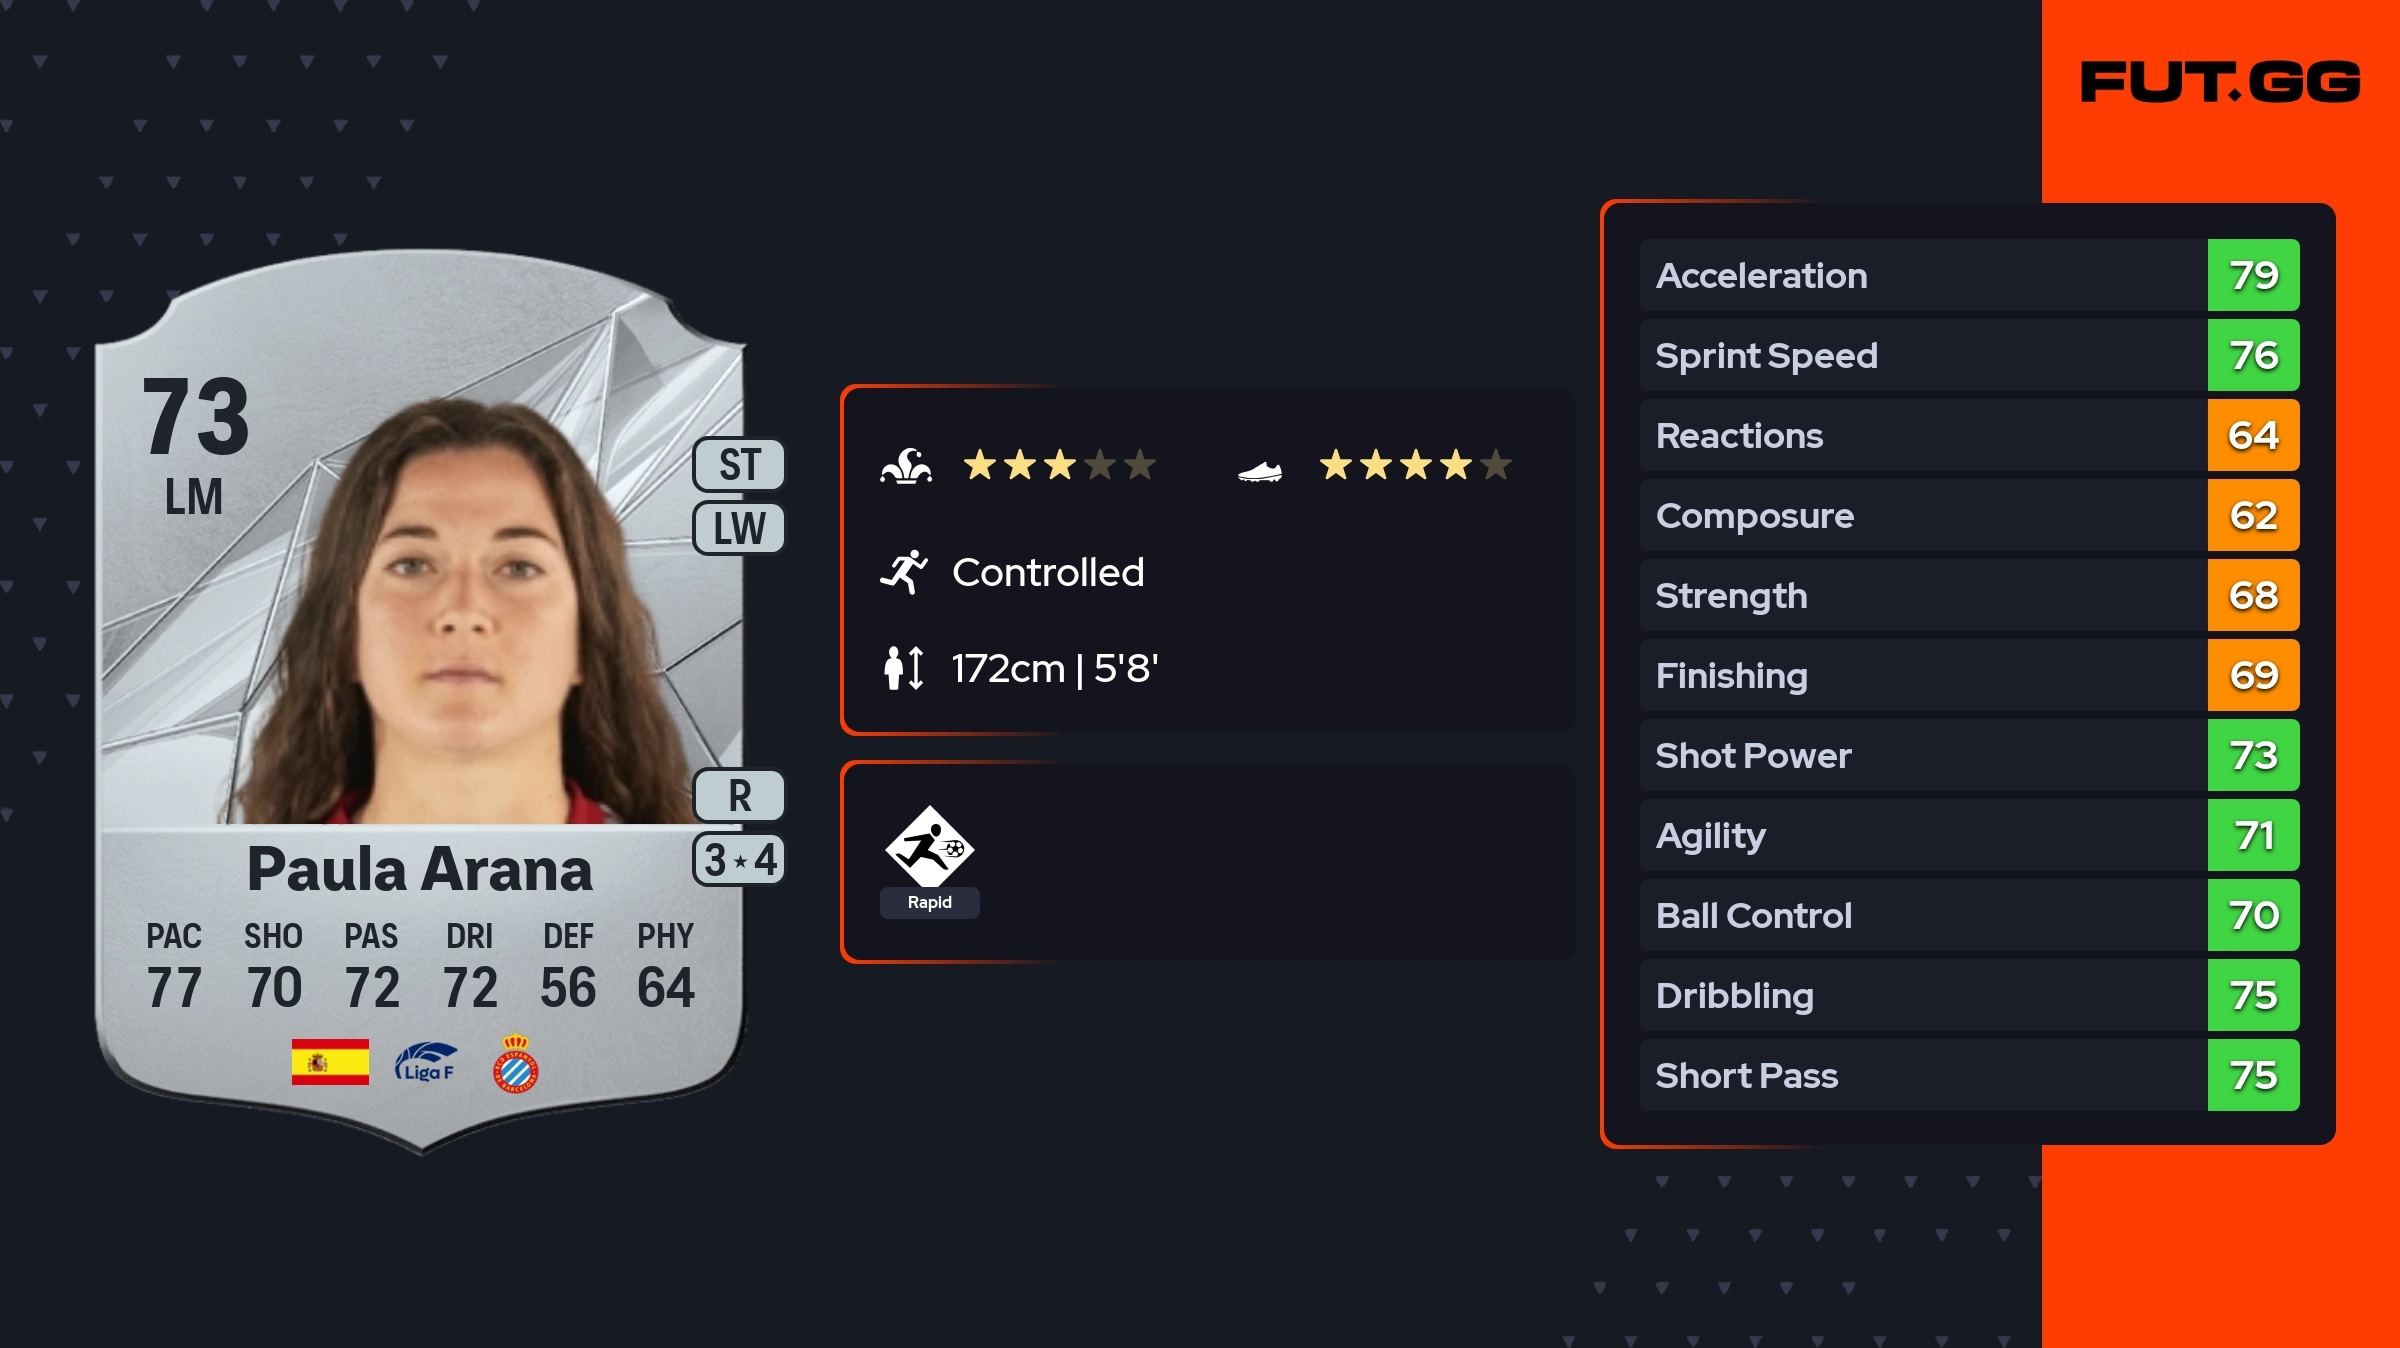Click the Espanyol club crest
This screenshot has width=2400, height=1348.
[x=516, y=1064]
